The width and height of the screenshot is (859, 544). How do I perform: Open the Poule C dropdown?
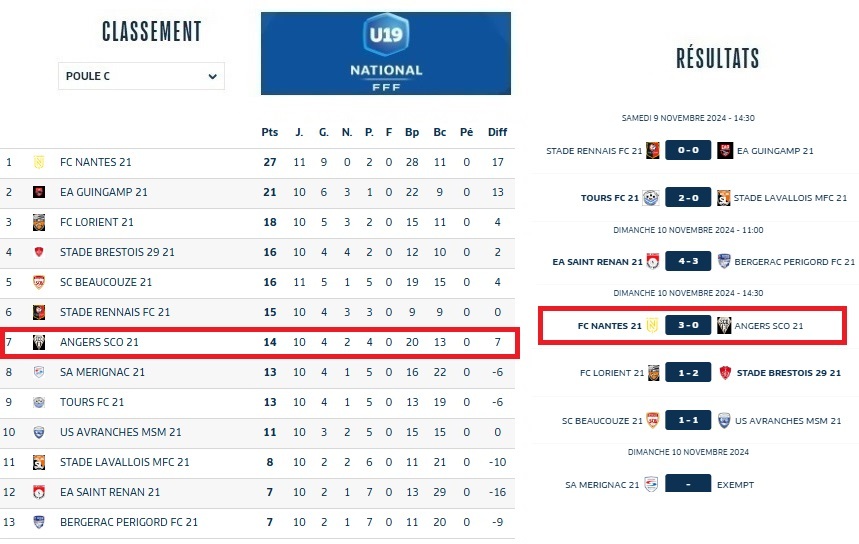pyautogui.click(x=141, y=76)
